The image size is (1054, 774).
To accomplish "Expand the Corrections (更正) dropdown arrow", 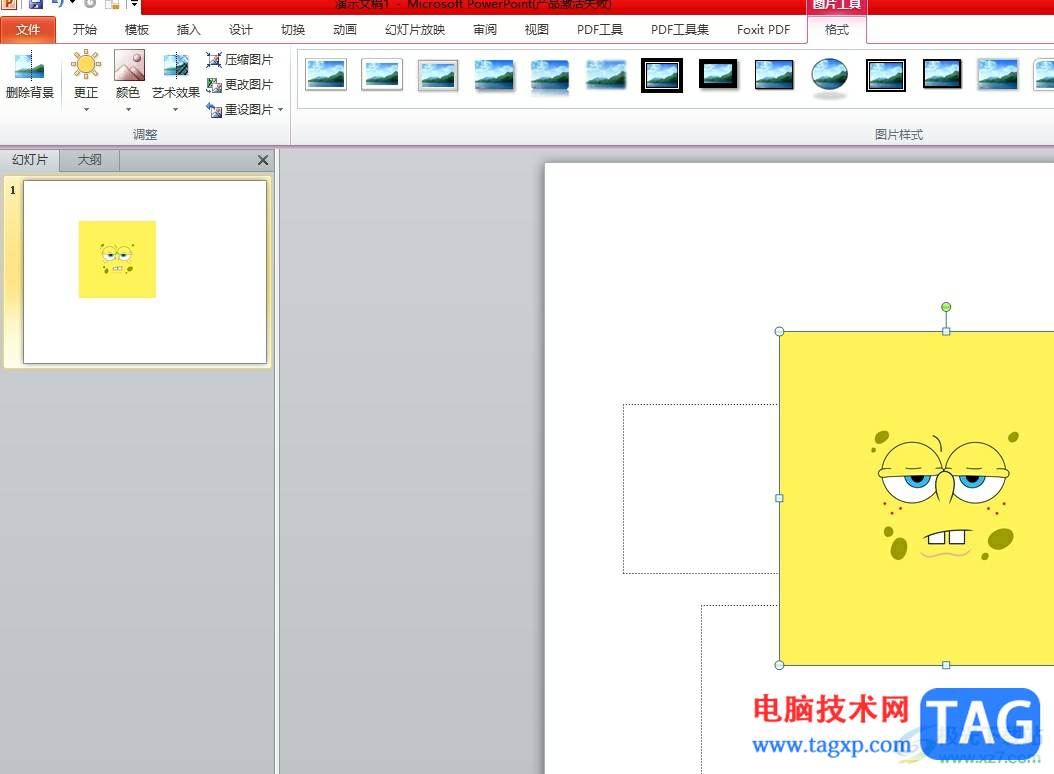I will pos(86,110).
